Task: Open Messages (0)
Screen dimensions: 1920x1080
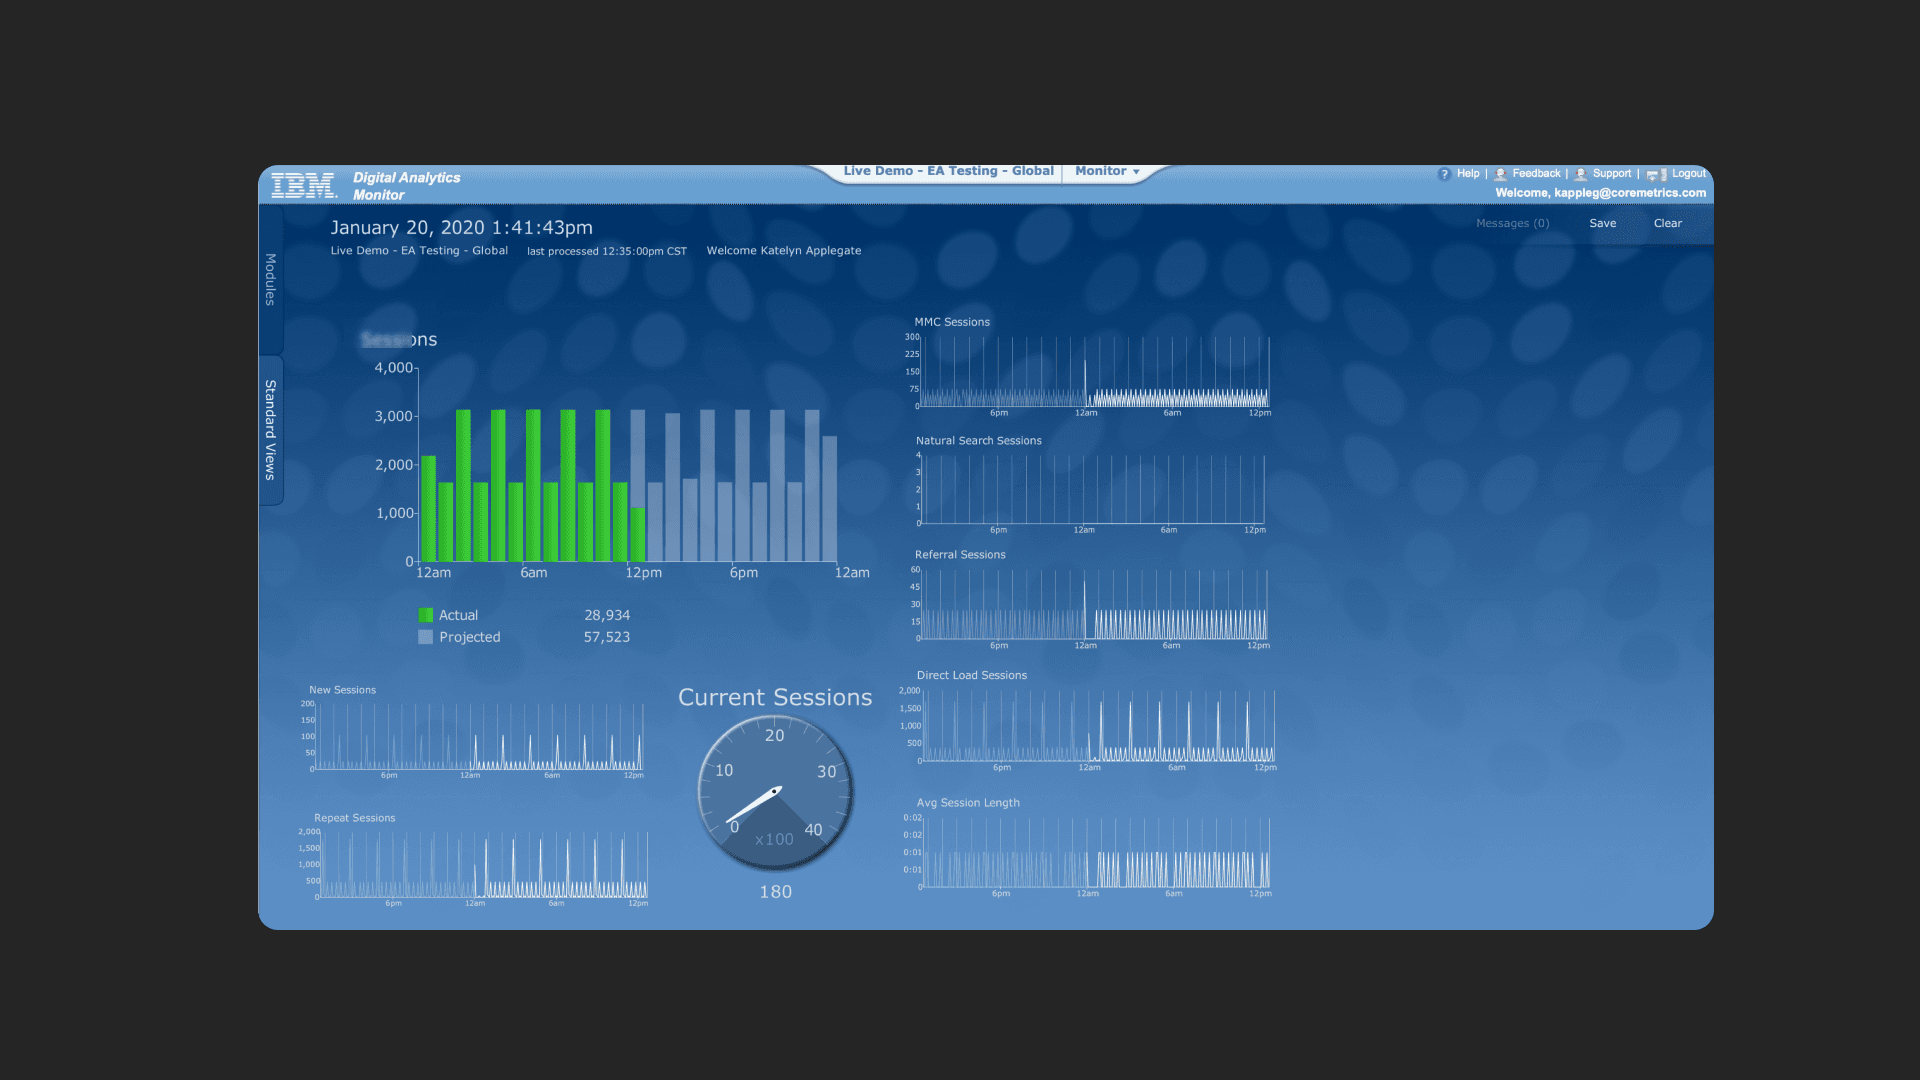Action: pyautogui.click(x=1513, y=223)
